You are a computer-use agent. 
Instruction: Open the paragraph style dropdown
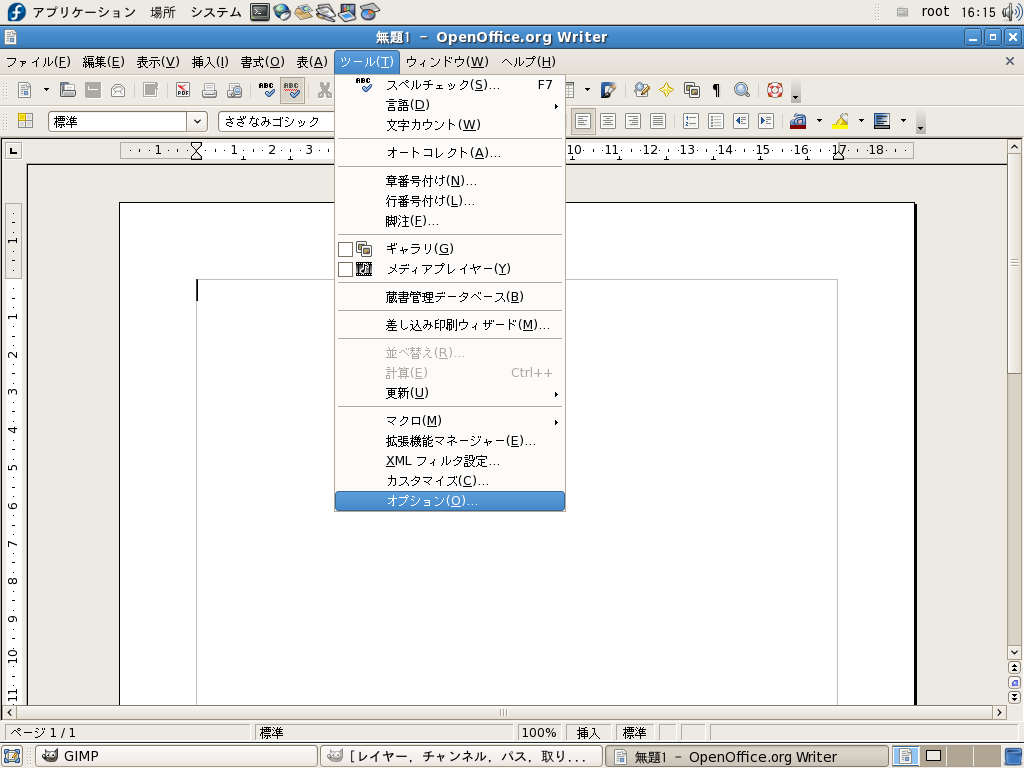pyautogui.click(x=197, y=121)
